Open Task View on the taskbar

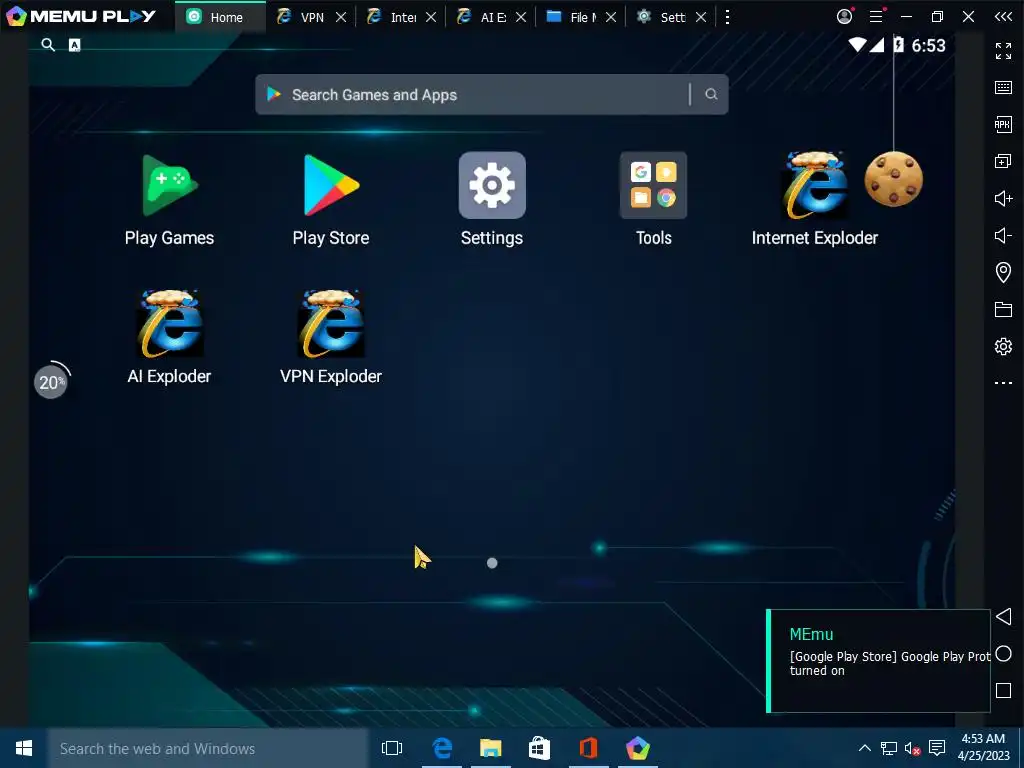(x=392, y=748)
